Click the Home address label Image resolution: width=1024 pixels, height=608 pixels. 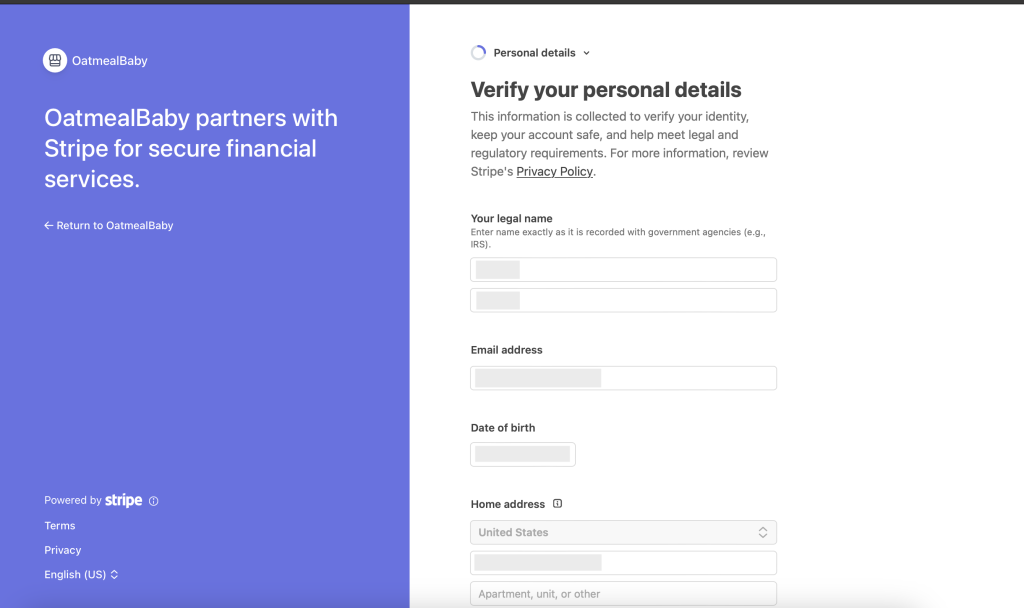coord(507,504)
